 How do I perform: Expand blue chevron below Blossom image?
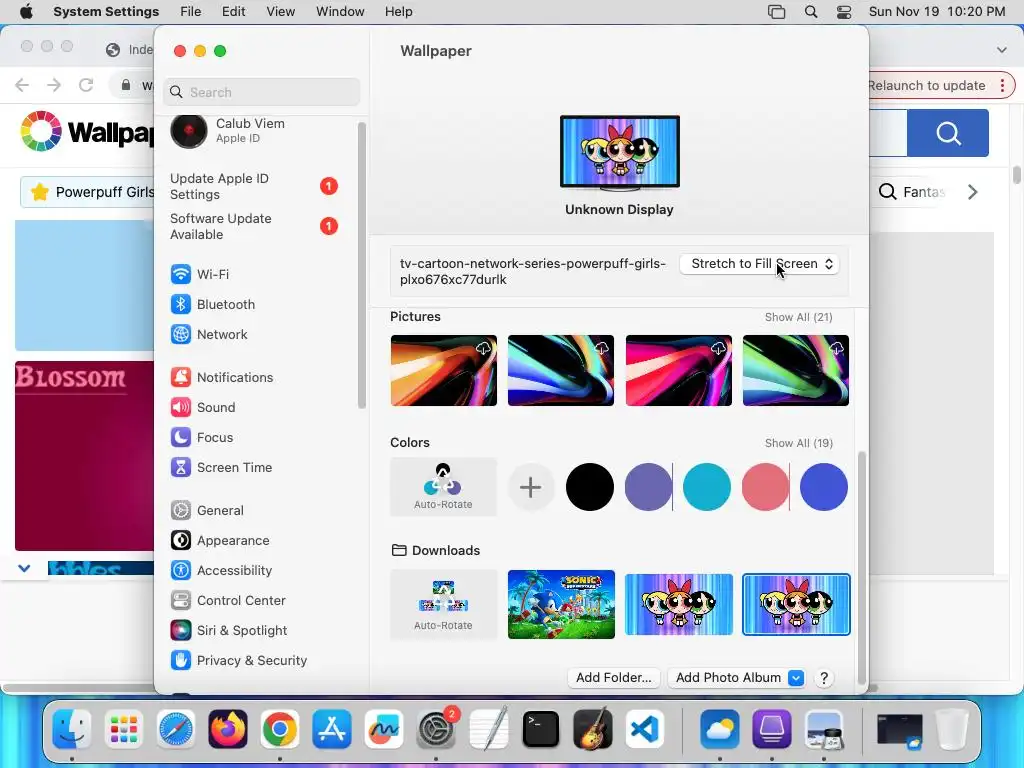24,568
